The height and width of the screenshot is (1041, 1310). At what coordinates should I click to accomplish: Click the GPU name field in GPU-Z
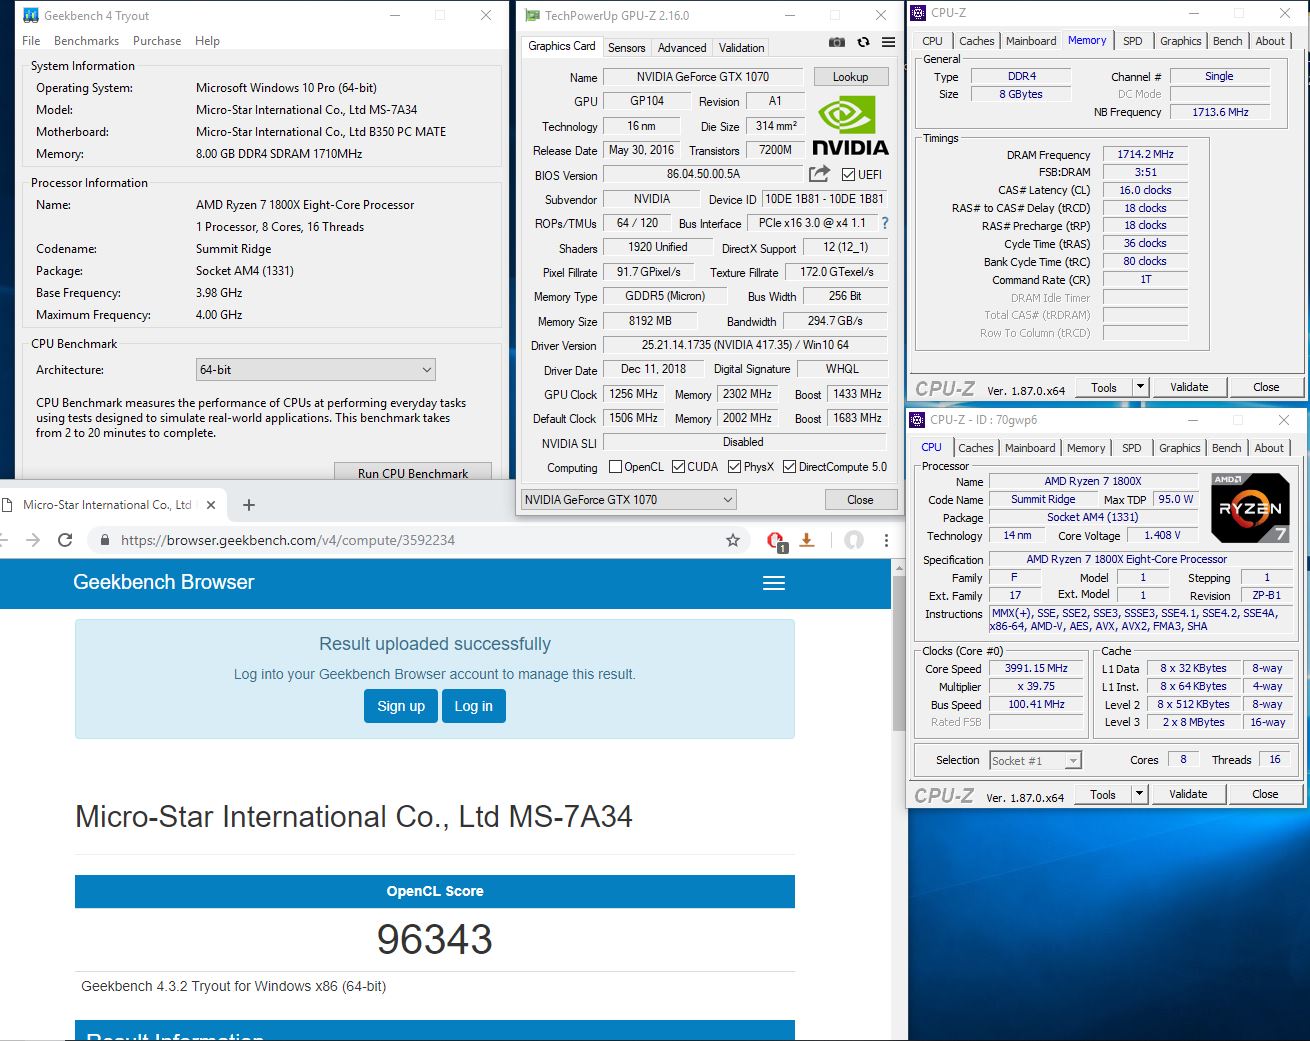647,101
